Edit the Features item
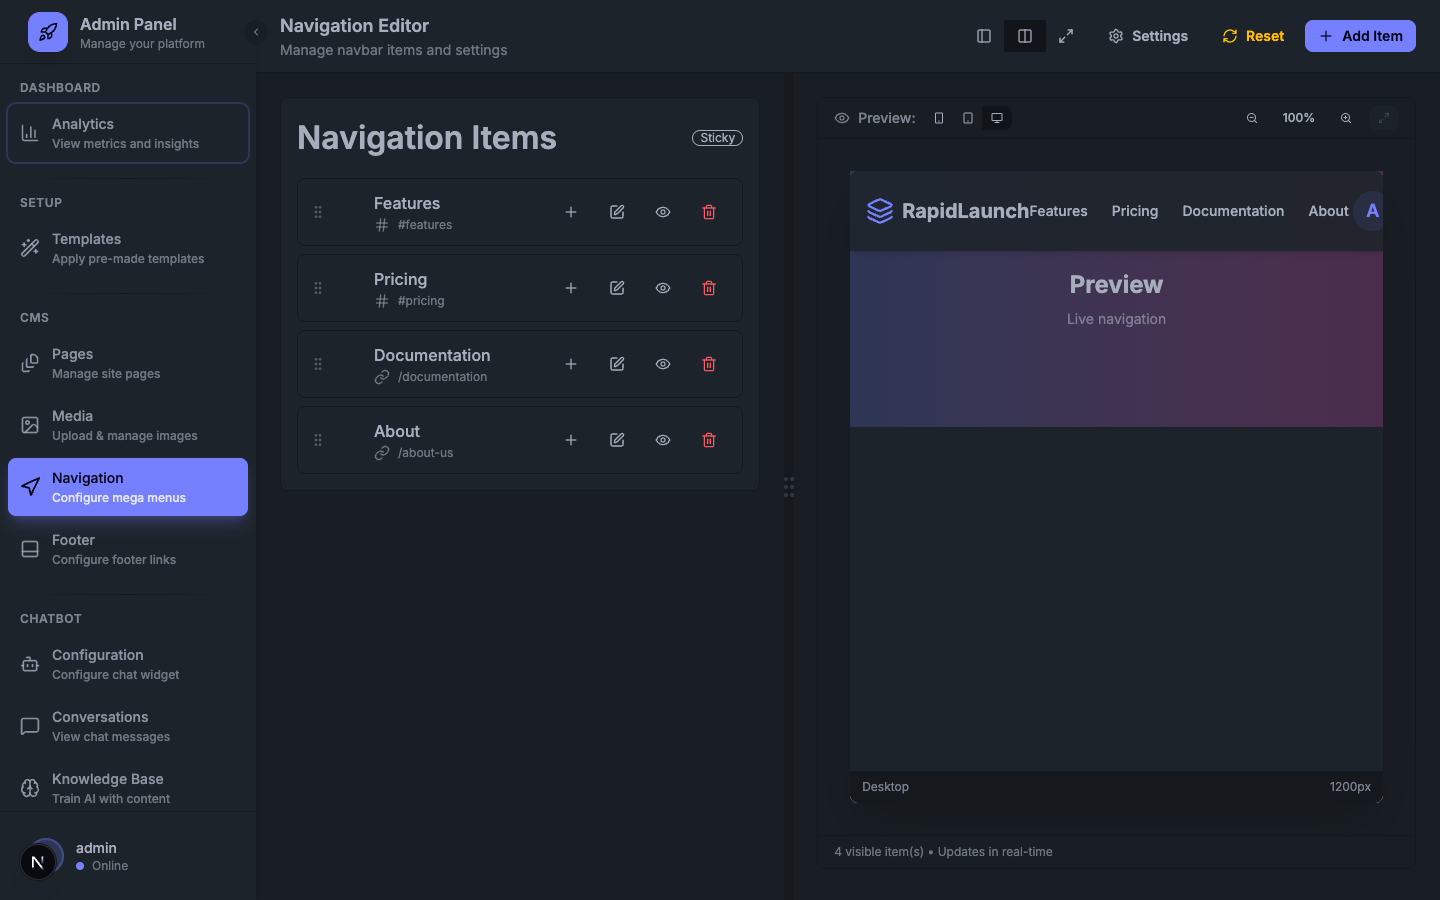The image size is (1440, 900). pos(617,212)
